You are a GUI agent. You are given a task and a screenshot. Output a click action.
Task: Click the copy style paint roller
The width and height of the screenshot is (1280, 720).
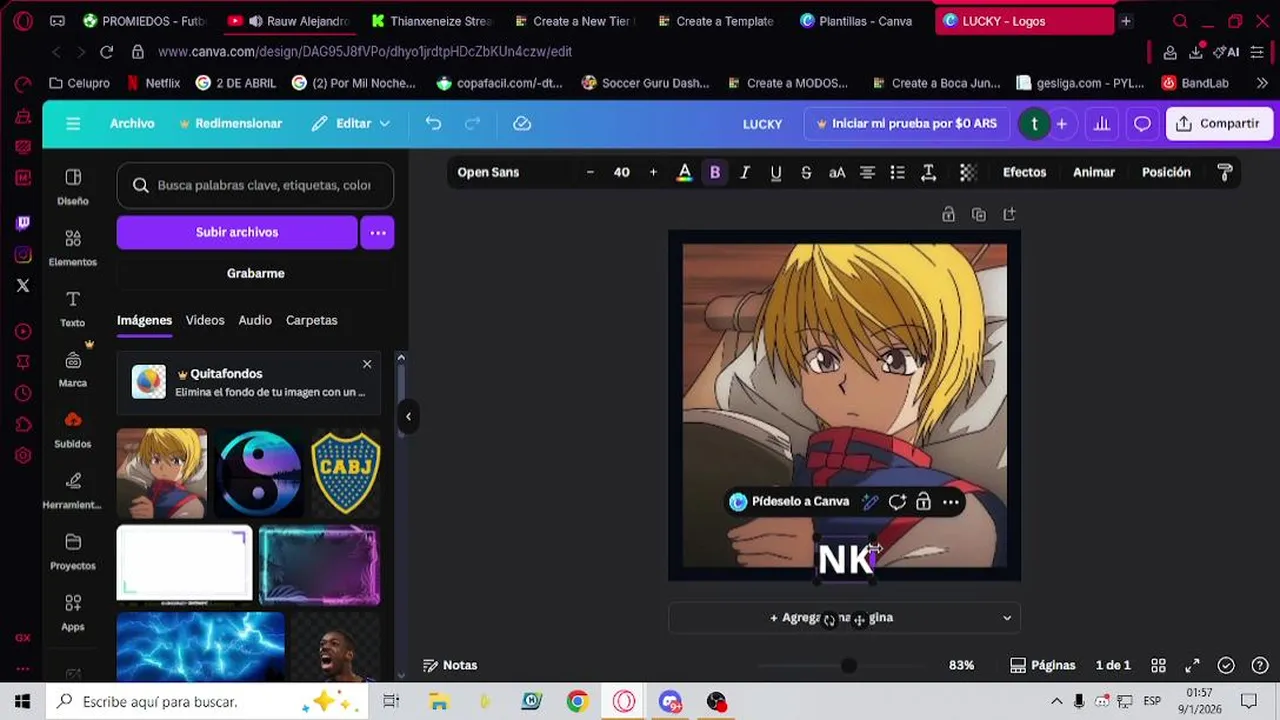1225,172
